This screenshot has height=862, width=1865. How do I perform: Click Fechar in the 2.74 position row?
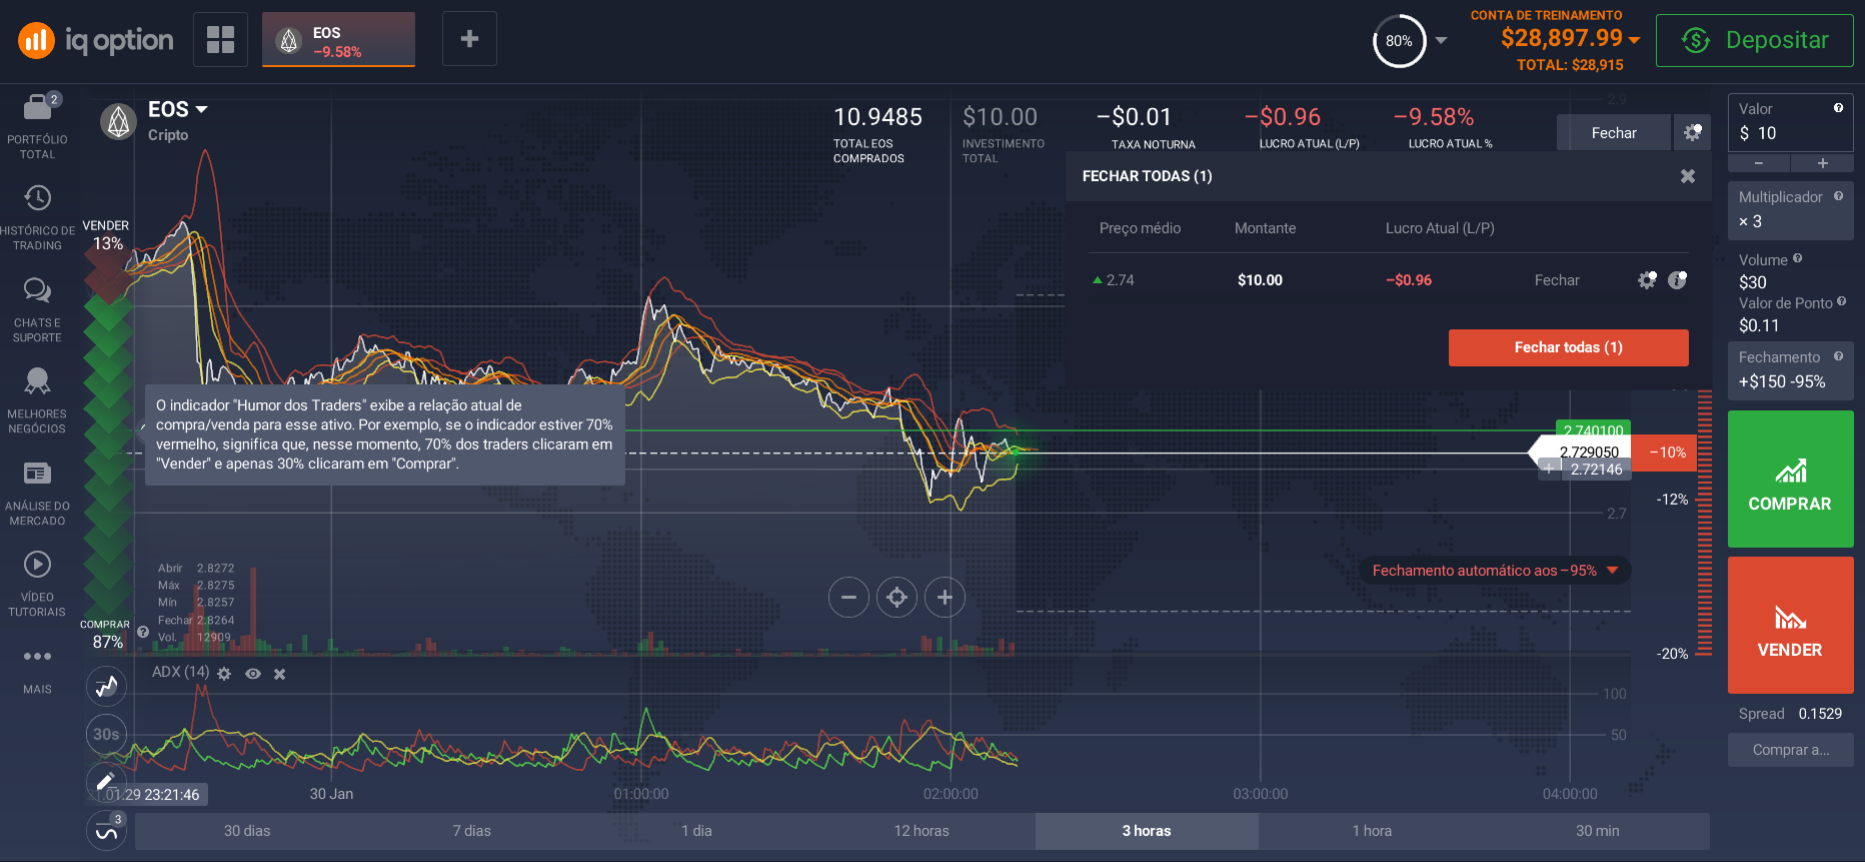[1557, 280]
